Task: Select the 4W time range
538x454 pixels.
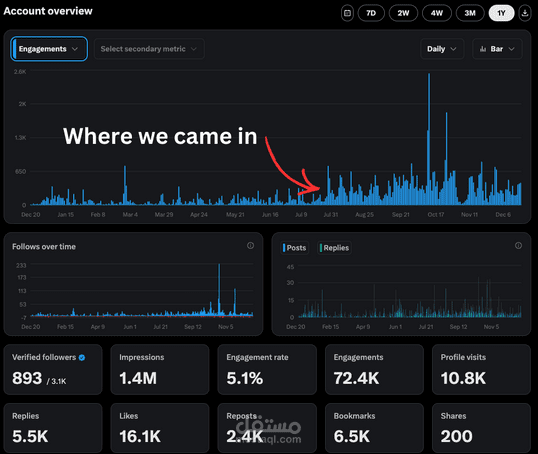Action: pos(436,13)
